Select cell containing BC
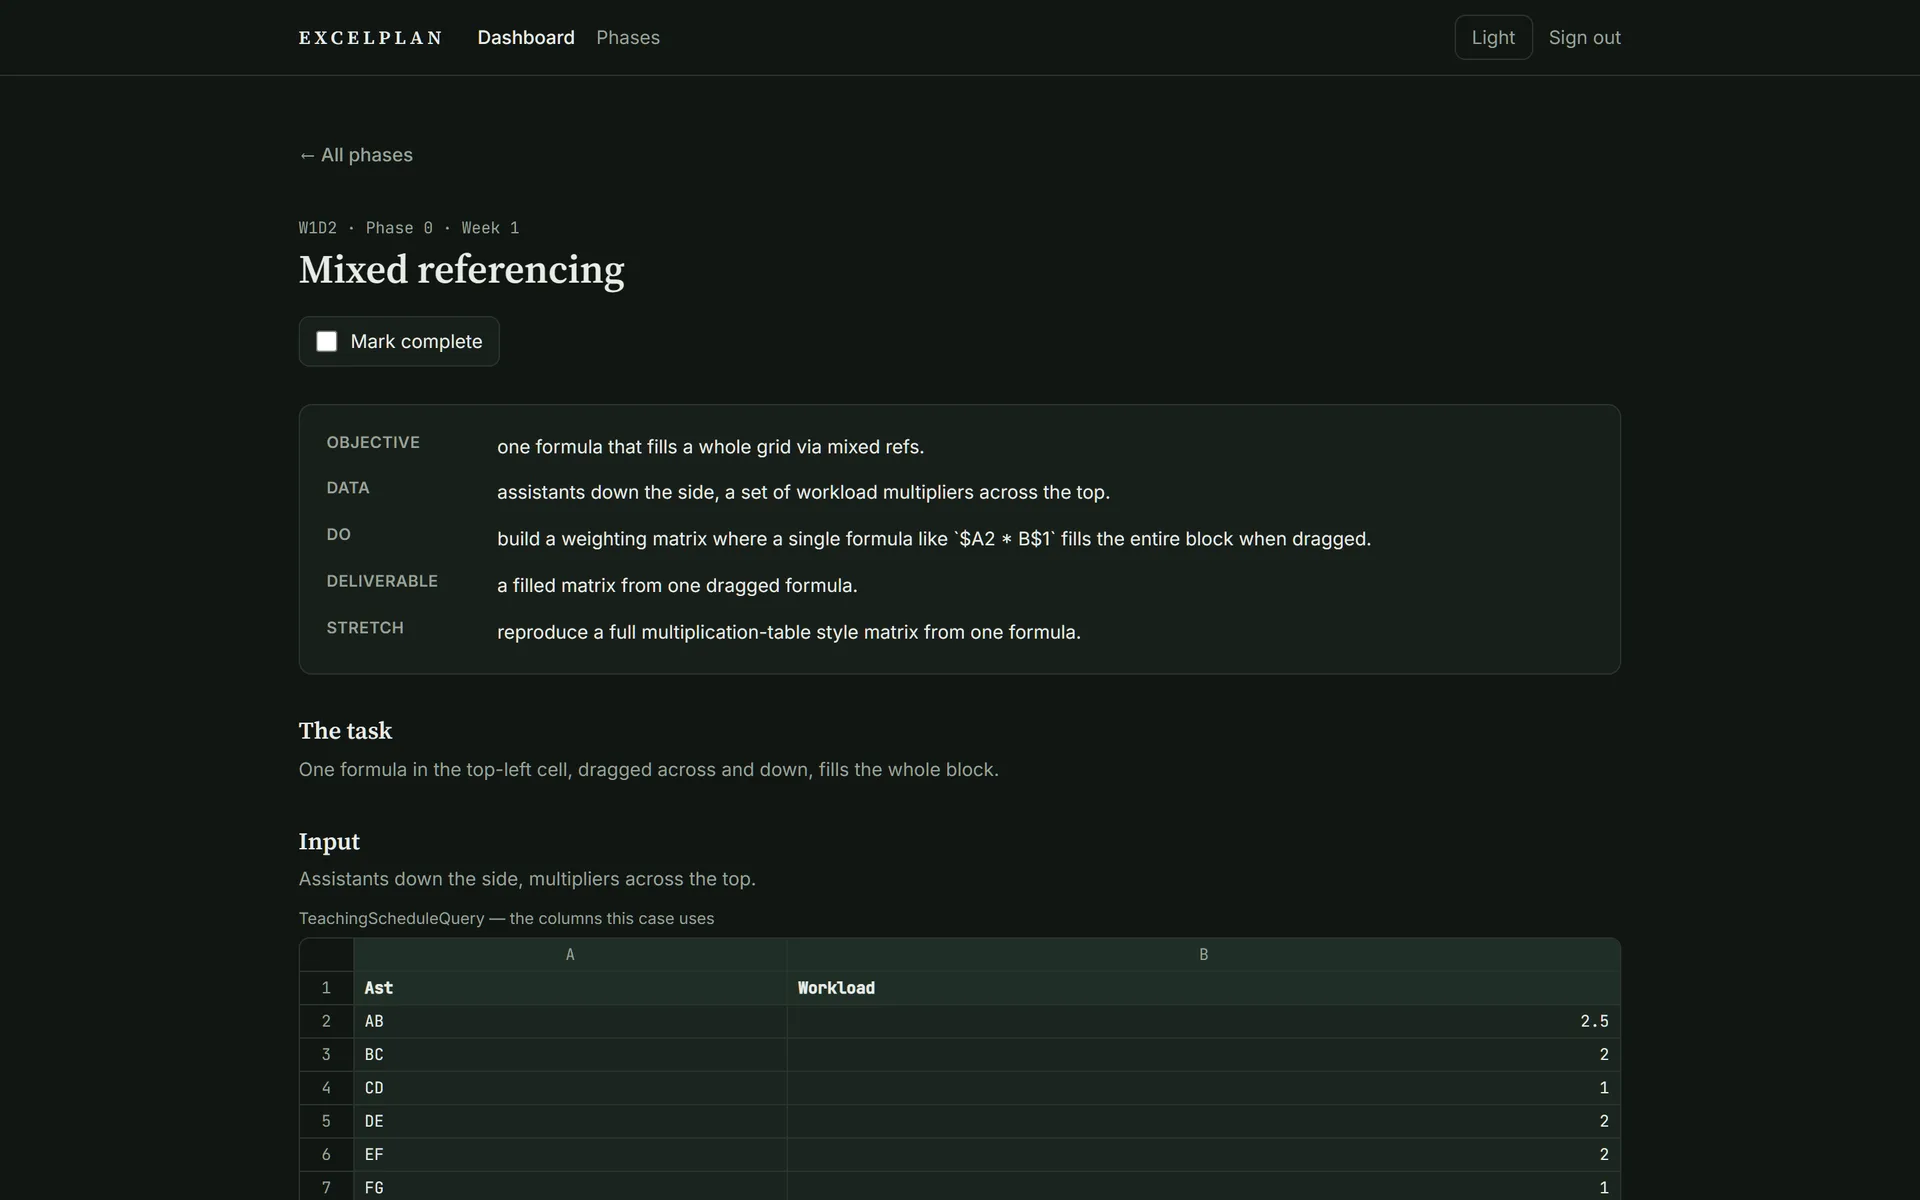 [x=570, y=1055]
